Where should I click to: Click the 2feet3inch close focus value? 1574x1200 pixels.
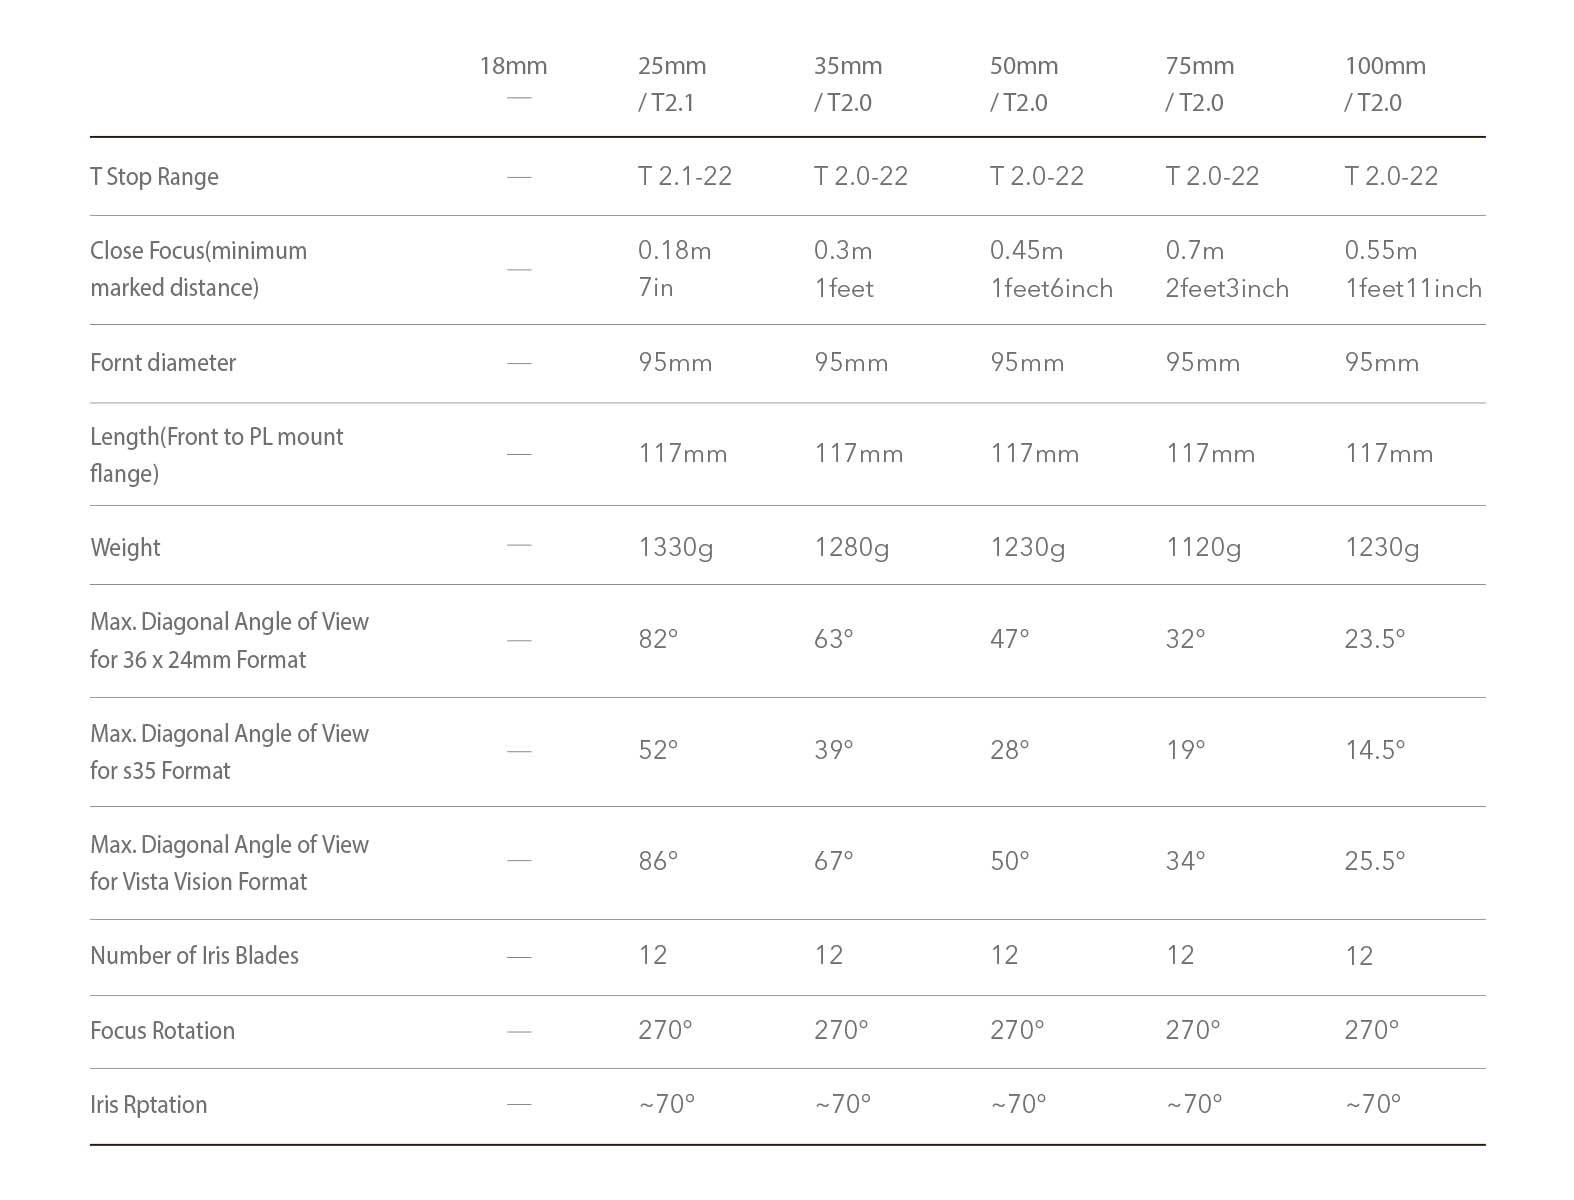tap(1227, 289)
